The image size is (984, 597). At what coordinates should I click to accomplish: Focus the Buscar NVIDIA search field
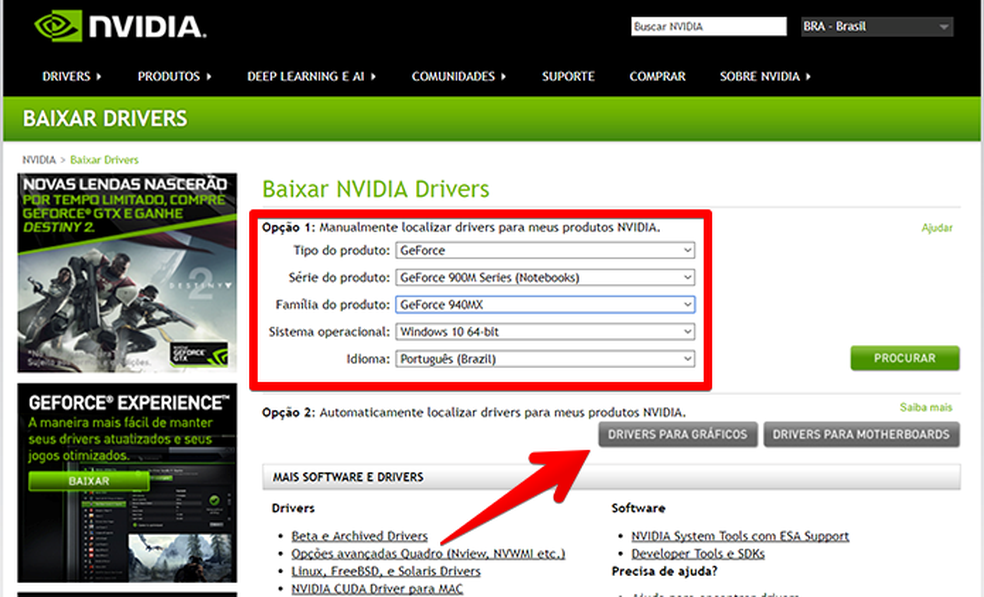709,26
